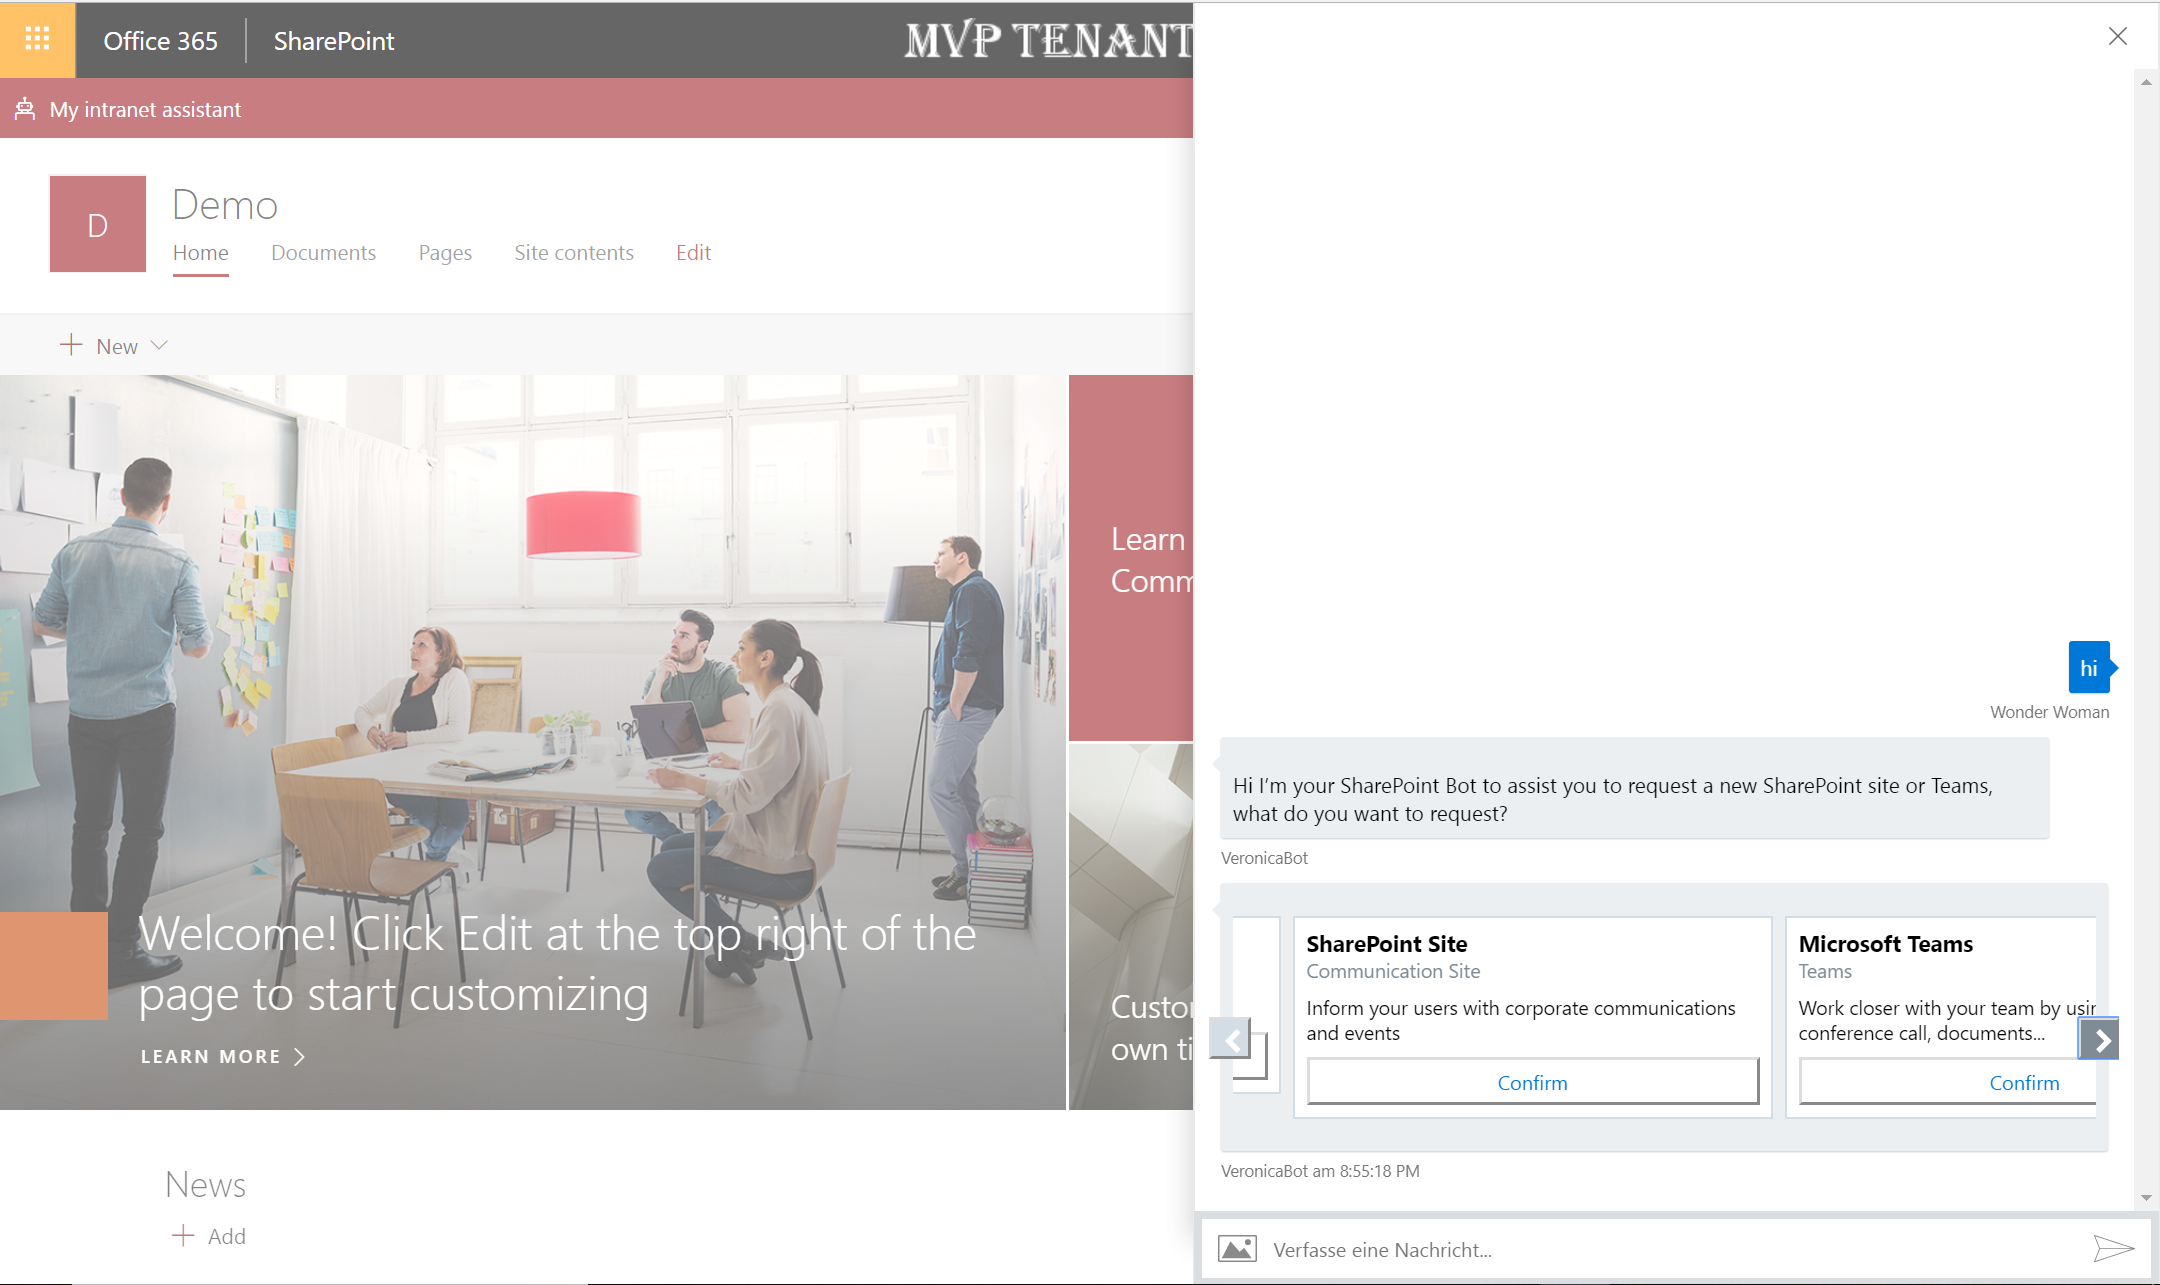
Task: Click the Demo site logo tile
Action: [x=98, y=224]
